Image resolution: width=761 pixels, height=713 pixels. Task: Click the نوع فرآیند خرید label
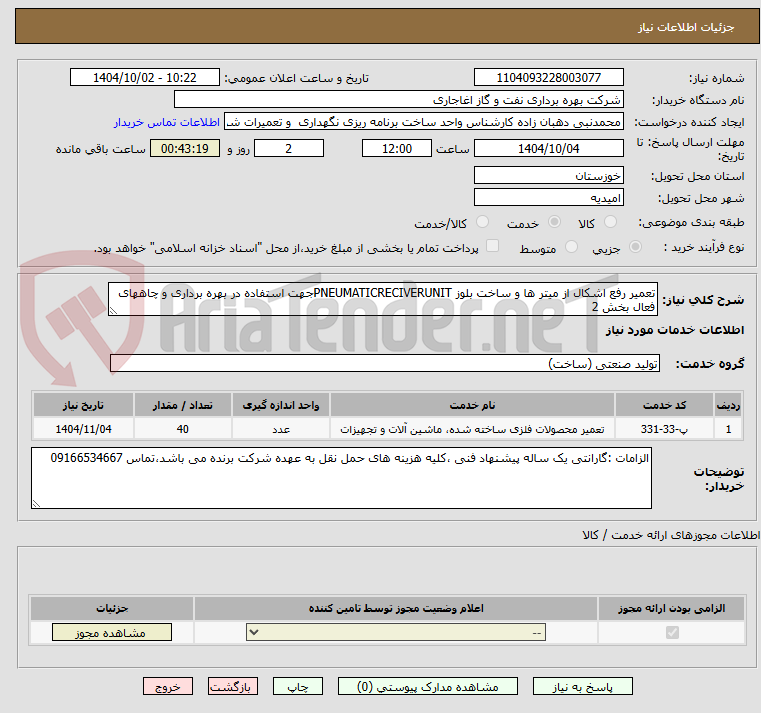click(704, 247)
